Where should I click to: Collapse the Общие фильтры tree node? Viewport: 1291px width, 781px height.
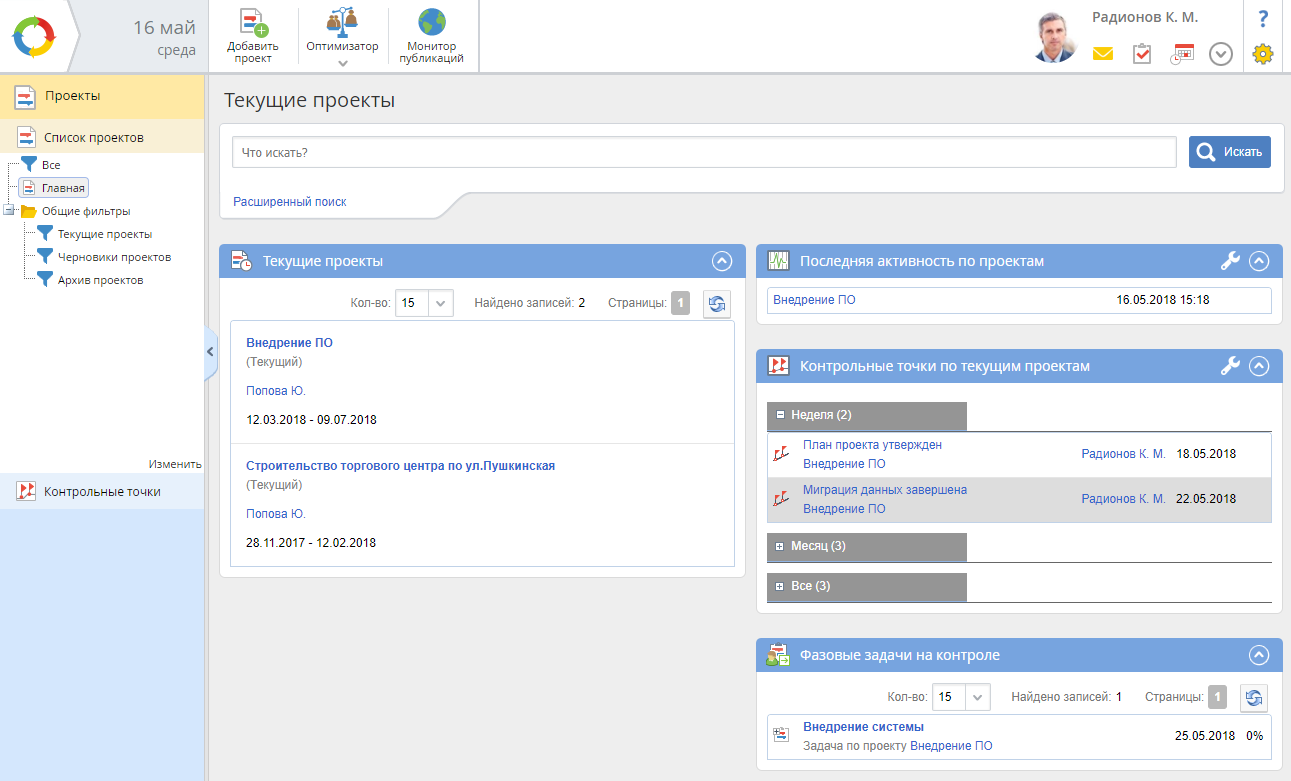[x=9, y=211]
